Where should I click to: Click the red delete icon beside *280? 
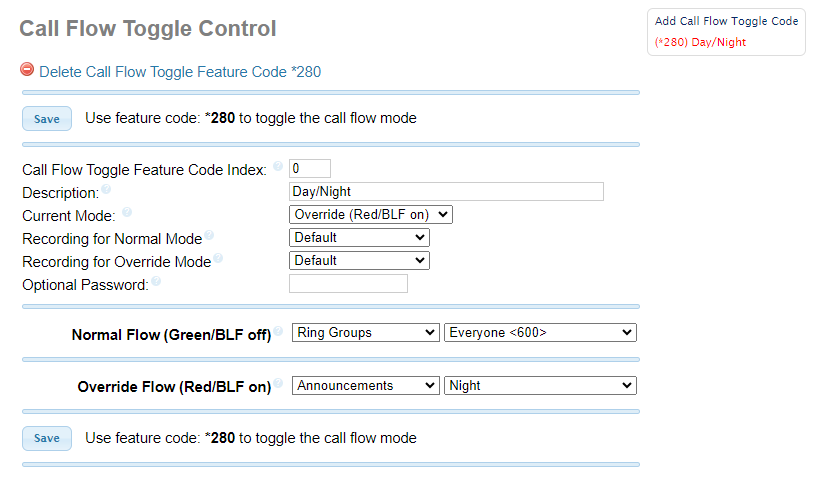point(27,69)
